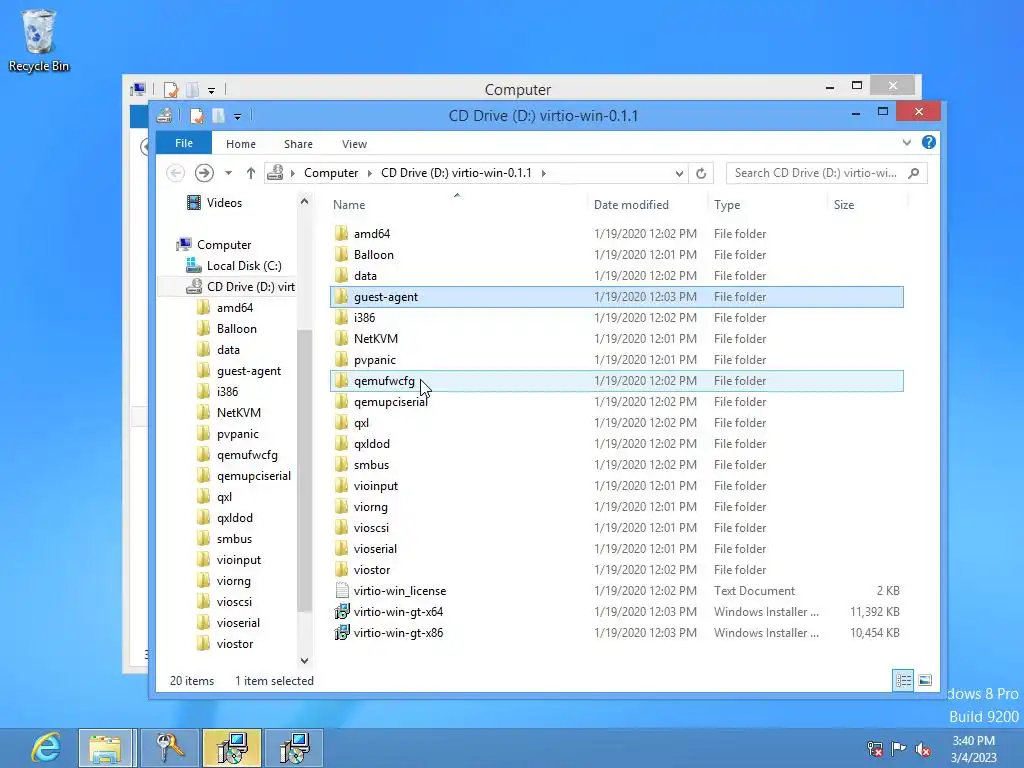Click the search magnifier icon
This screenshot has height=768, width=1024.
click(914, 173)
